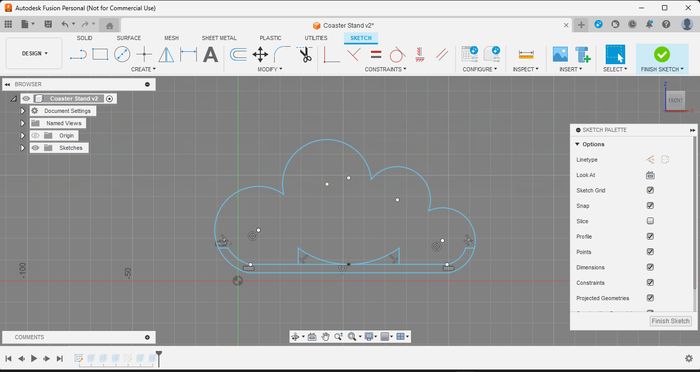Switch to the SHEET METAL tab
Screen dimensions: 700x372
[x=219, y=38]
